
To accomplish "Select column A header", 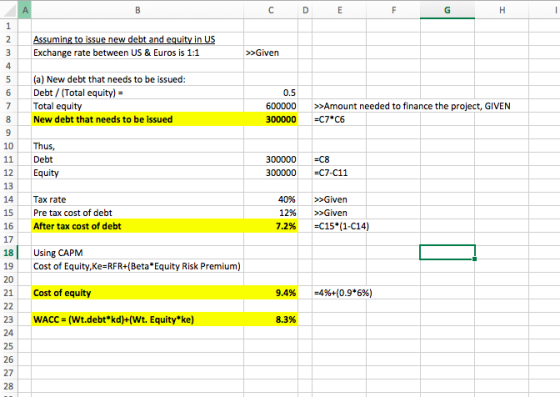I will (25, 10).
